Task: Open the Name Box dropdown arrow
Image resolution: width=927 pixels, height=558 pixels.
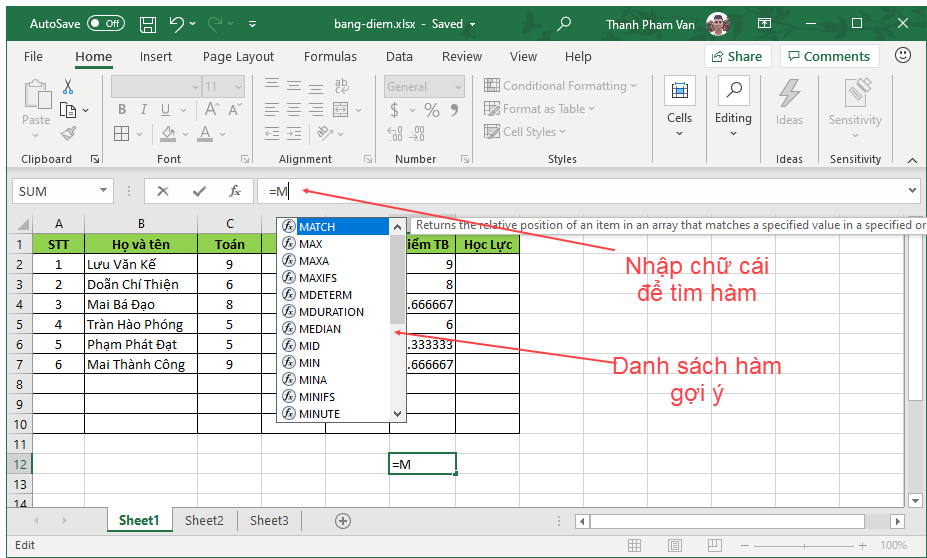Action: (103, 190)
